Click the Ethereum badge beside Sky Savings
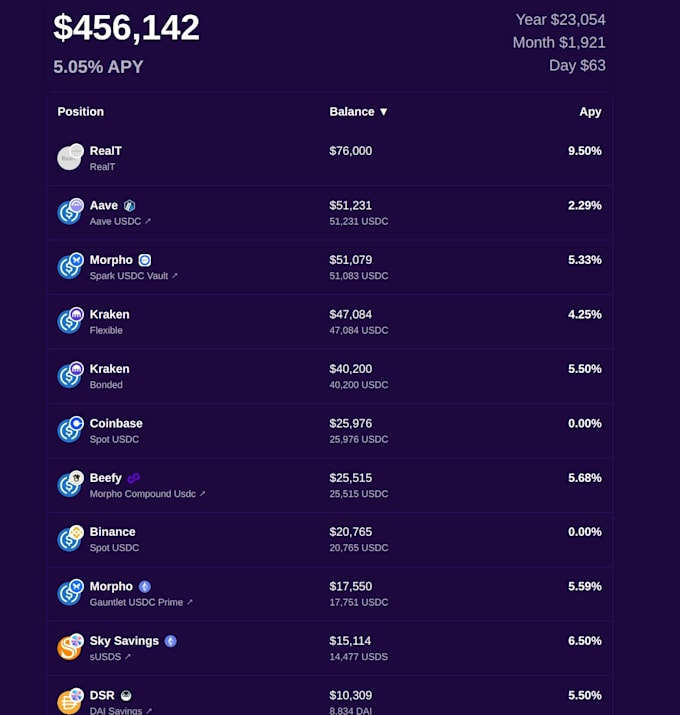The image size is (680, 715). (171, 641)
